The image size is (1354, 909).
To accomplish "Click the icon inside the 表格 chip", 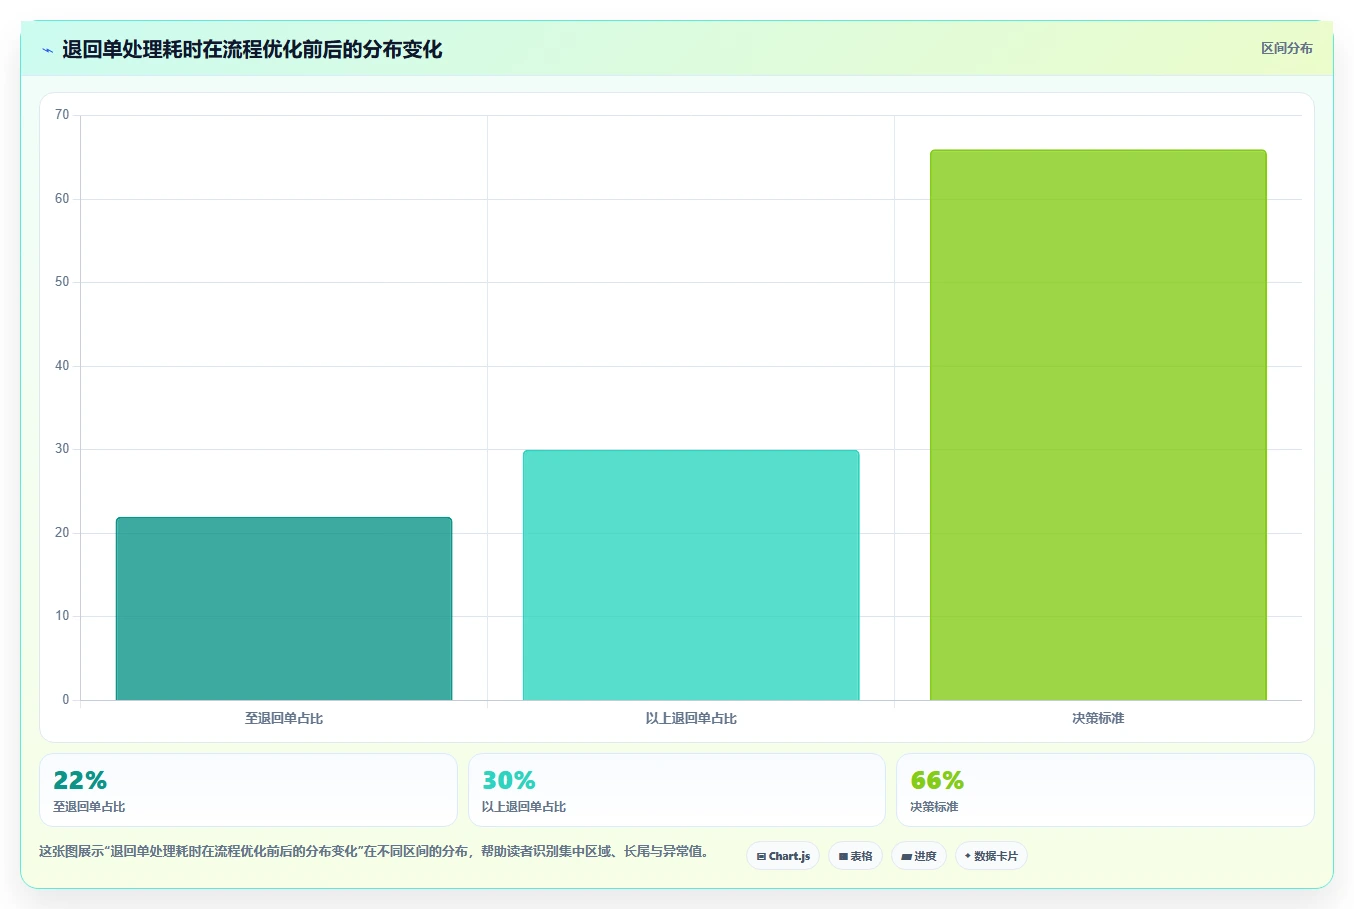I will click(843, 856).
